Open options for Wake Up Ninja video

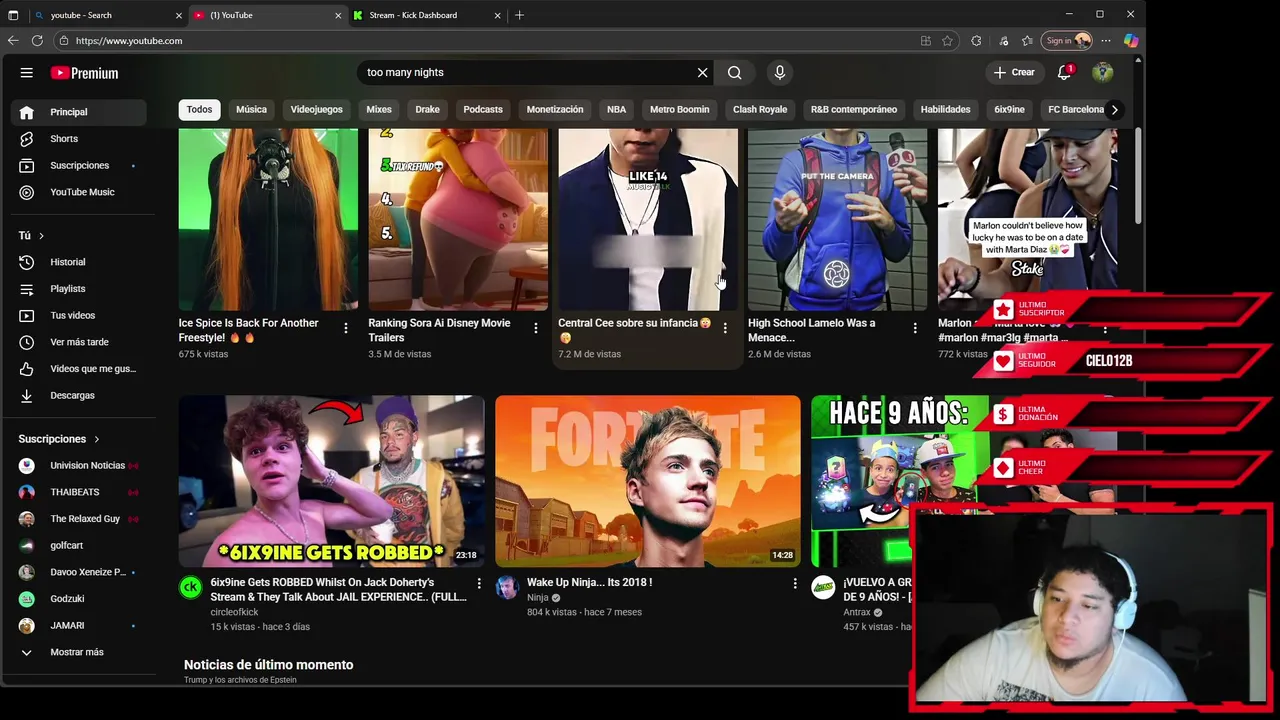click(x=795, y=583)
